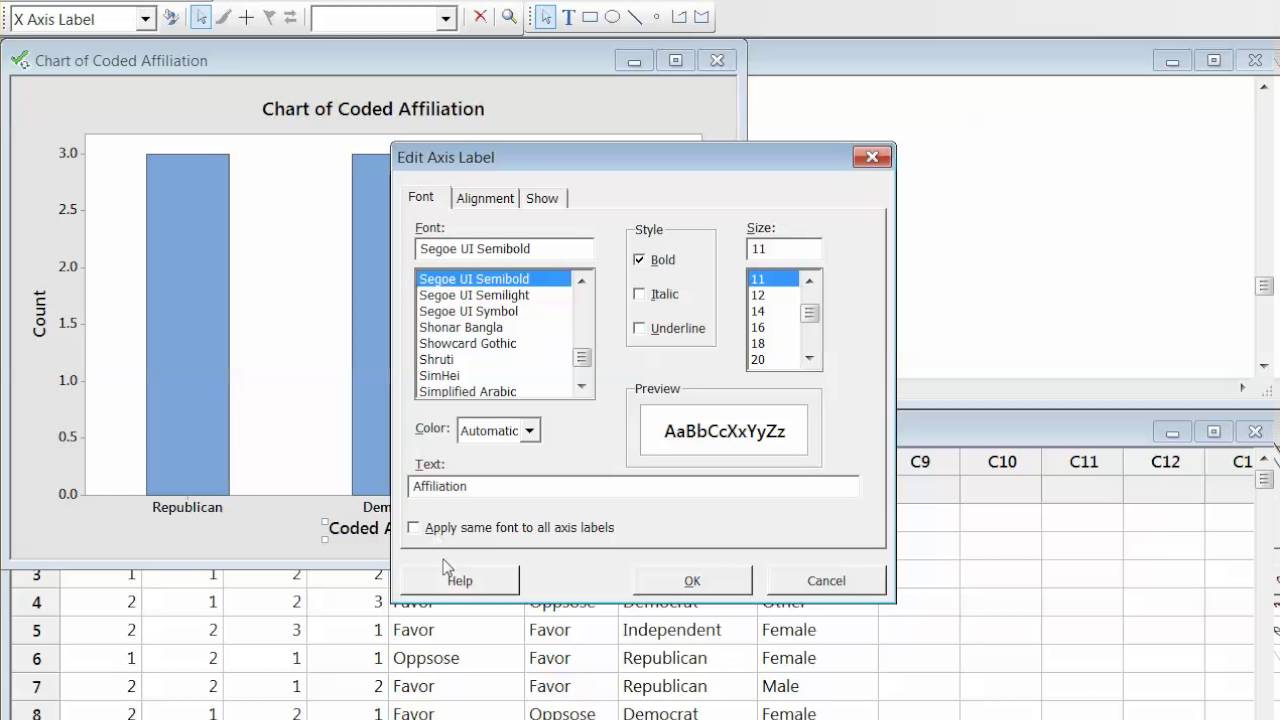Click the Help button
Viewport: 1280px width, 720px height.
click(460, 581)
